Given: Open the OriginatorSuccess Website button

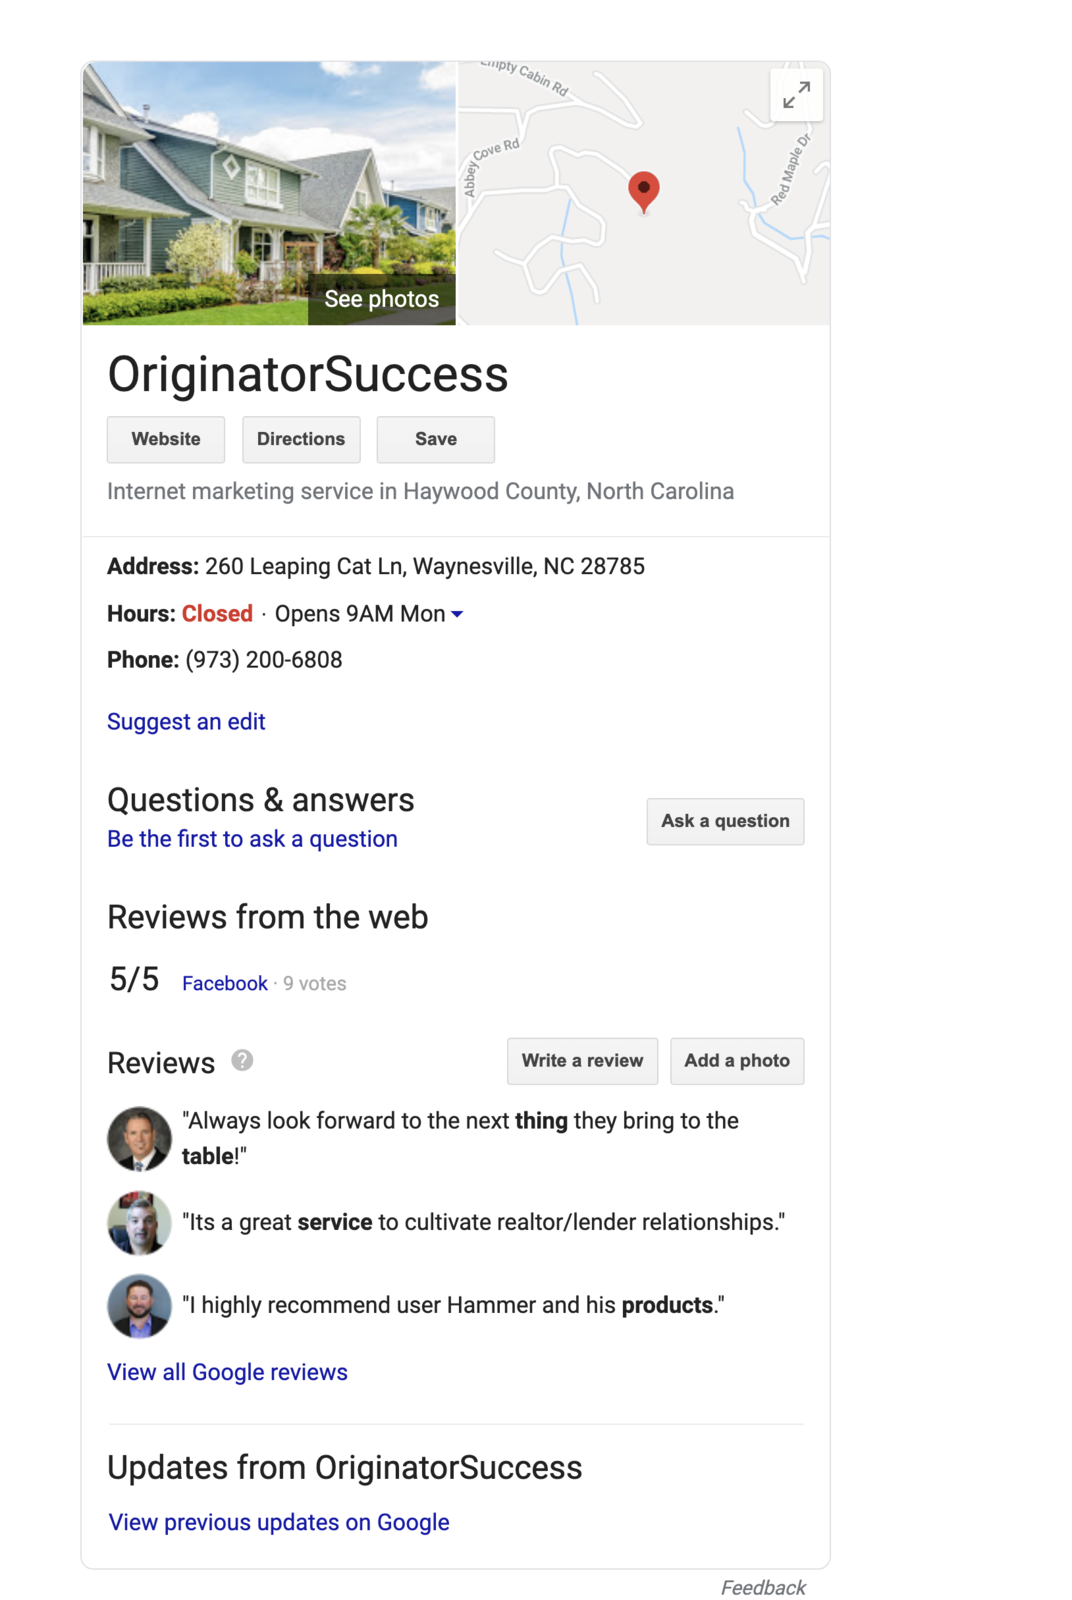Looking at the screenshot, I should (166, 439).
